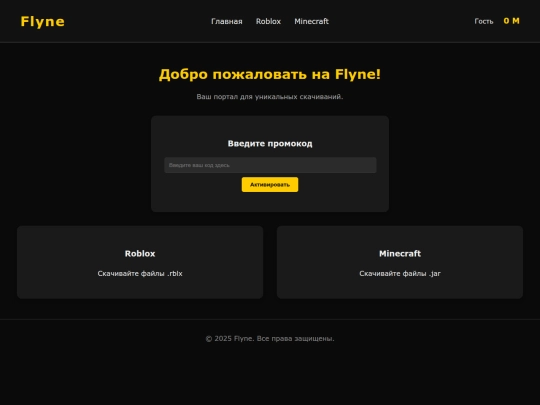The width and height of the screenshot is (540, 405).
Task: Click the Добро пожаловать на Flyne! heading
Action: point(270,74)
